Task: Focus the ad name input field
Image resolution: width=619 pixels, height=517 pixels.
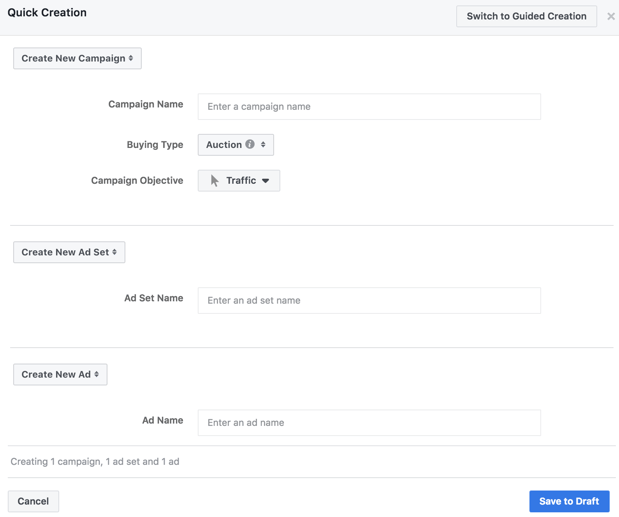Action: 369,423
